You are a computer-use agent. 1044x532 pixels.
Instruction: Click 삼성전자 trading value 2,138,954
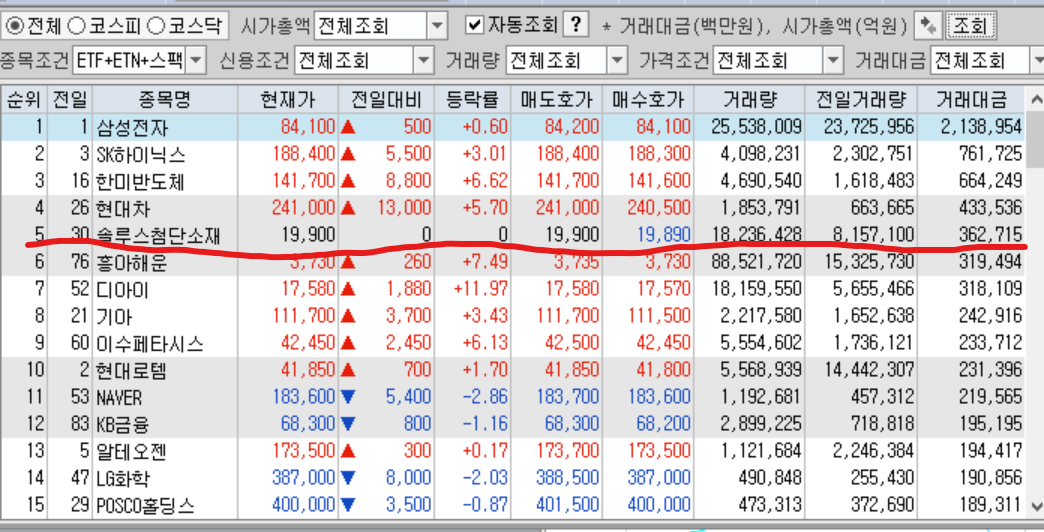pyautogui.click(x=981, y=127)
